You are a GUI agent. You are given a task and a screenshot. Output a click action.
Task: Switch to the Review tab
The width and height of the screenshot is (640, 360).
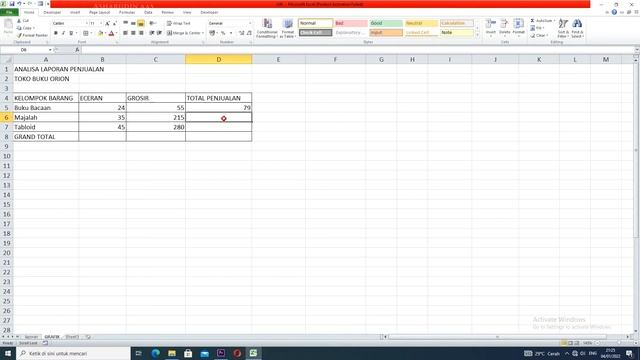click(x=167, y=13)
